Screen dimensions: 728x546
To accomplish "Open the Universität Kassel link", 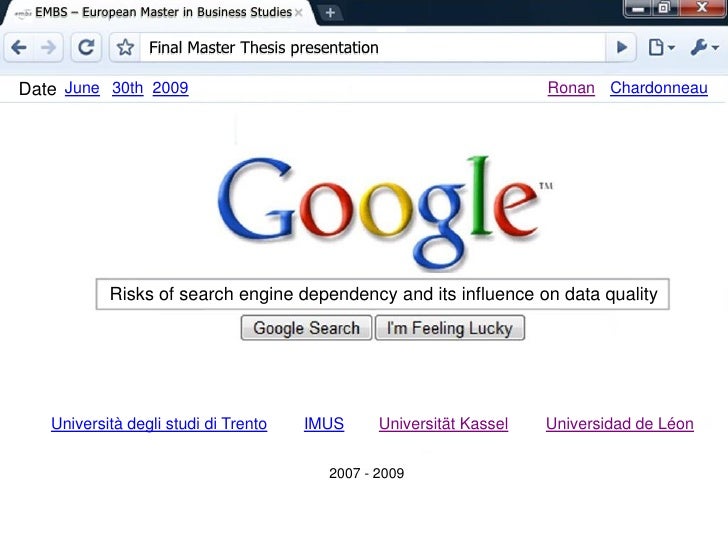I will click(443, 424).
